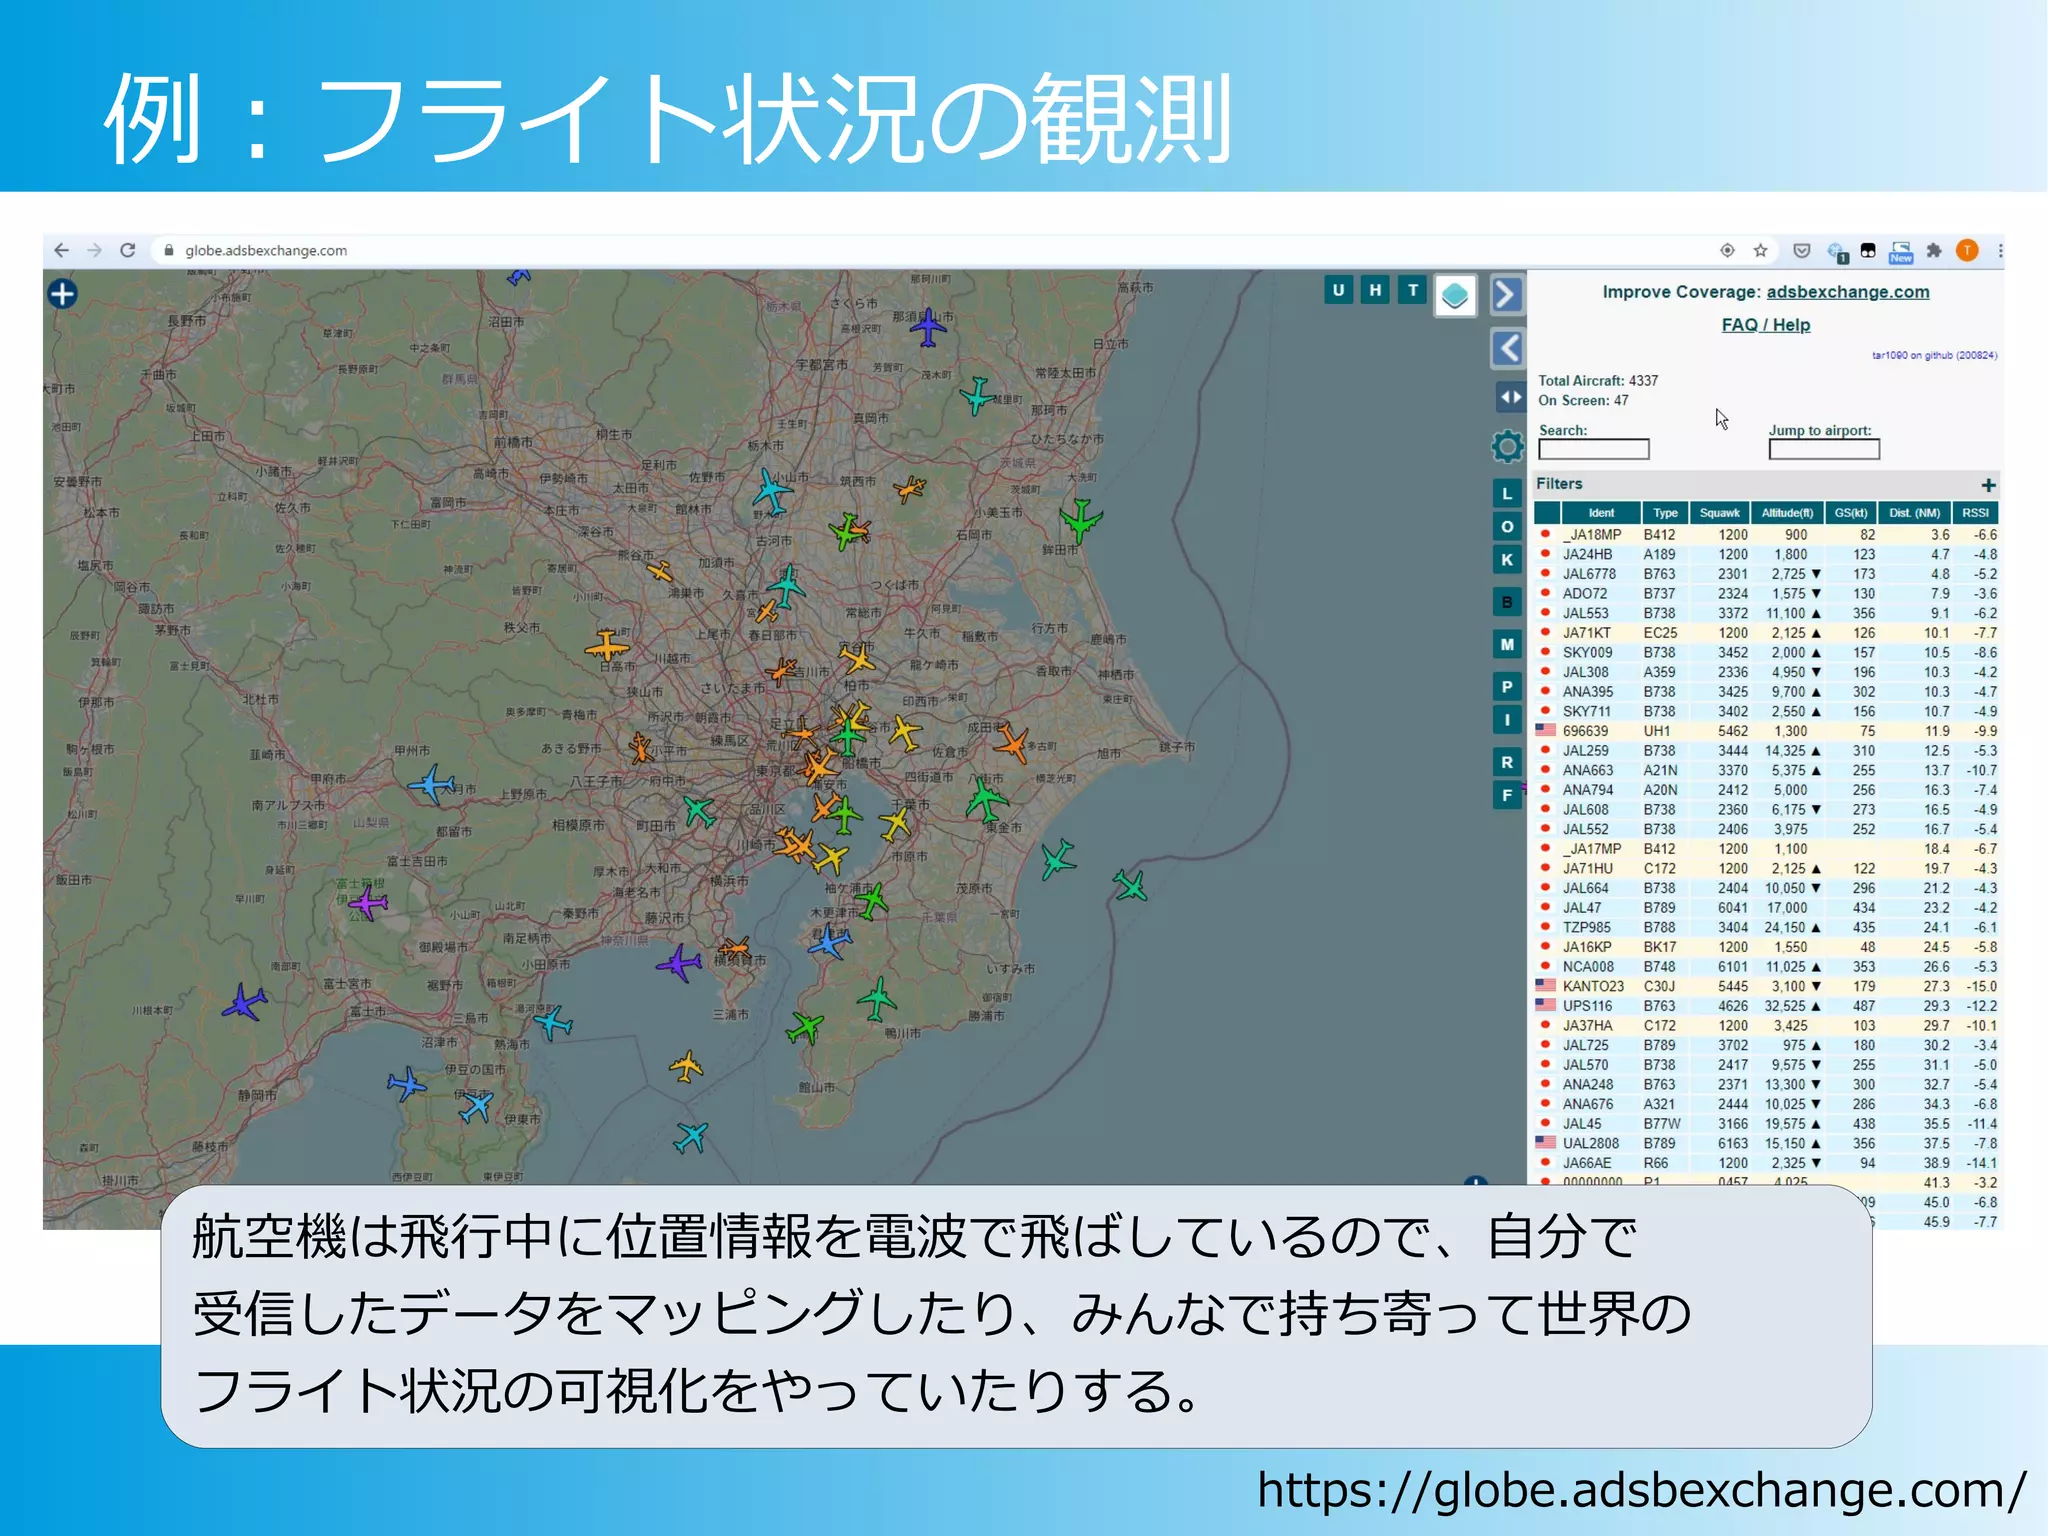Click the Pocket extension icon
Image resolution: width=2048 pixels, height=1536 pixels.
(x=1802, y=251)
